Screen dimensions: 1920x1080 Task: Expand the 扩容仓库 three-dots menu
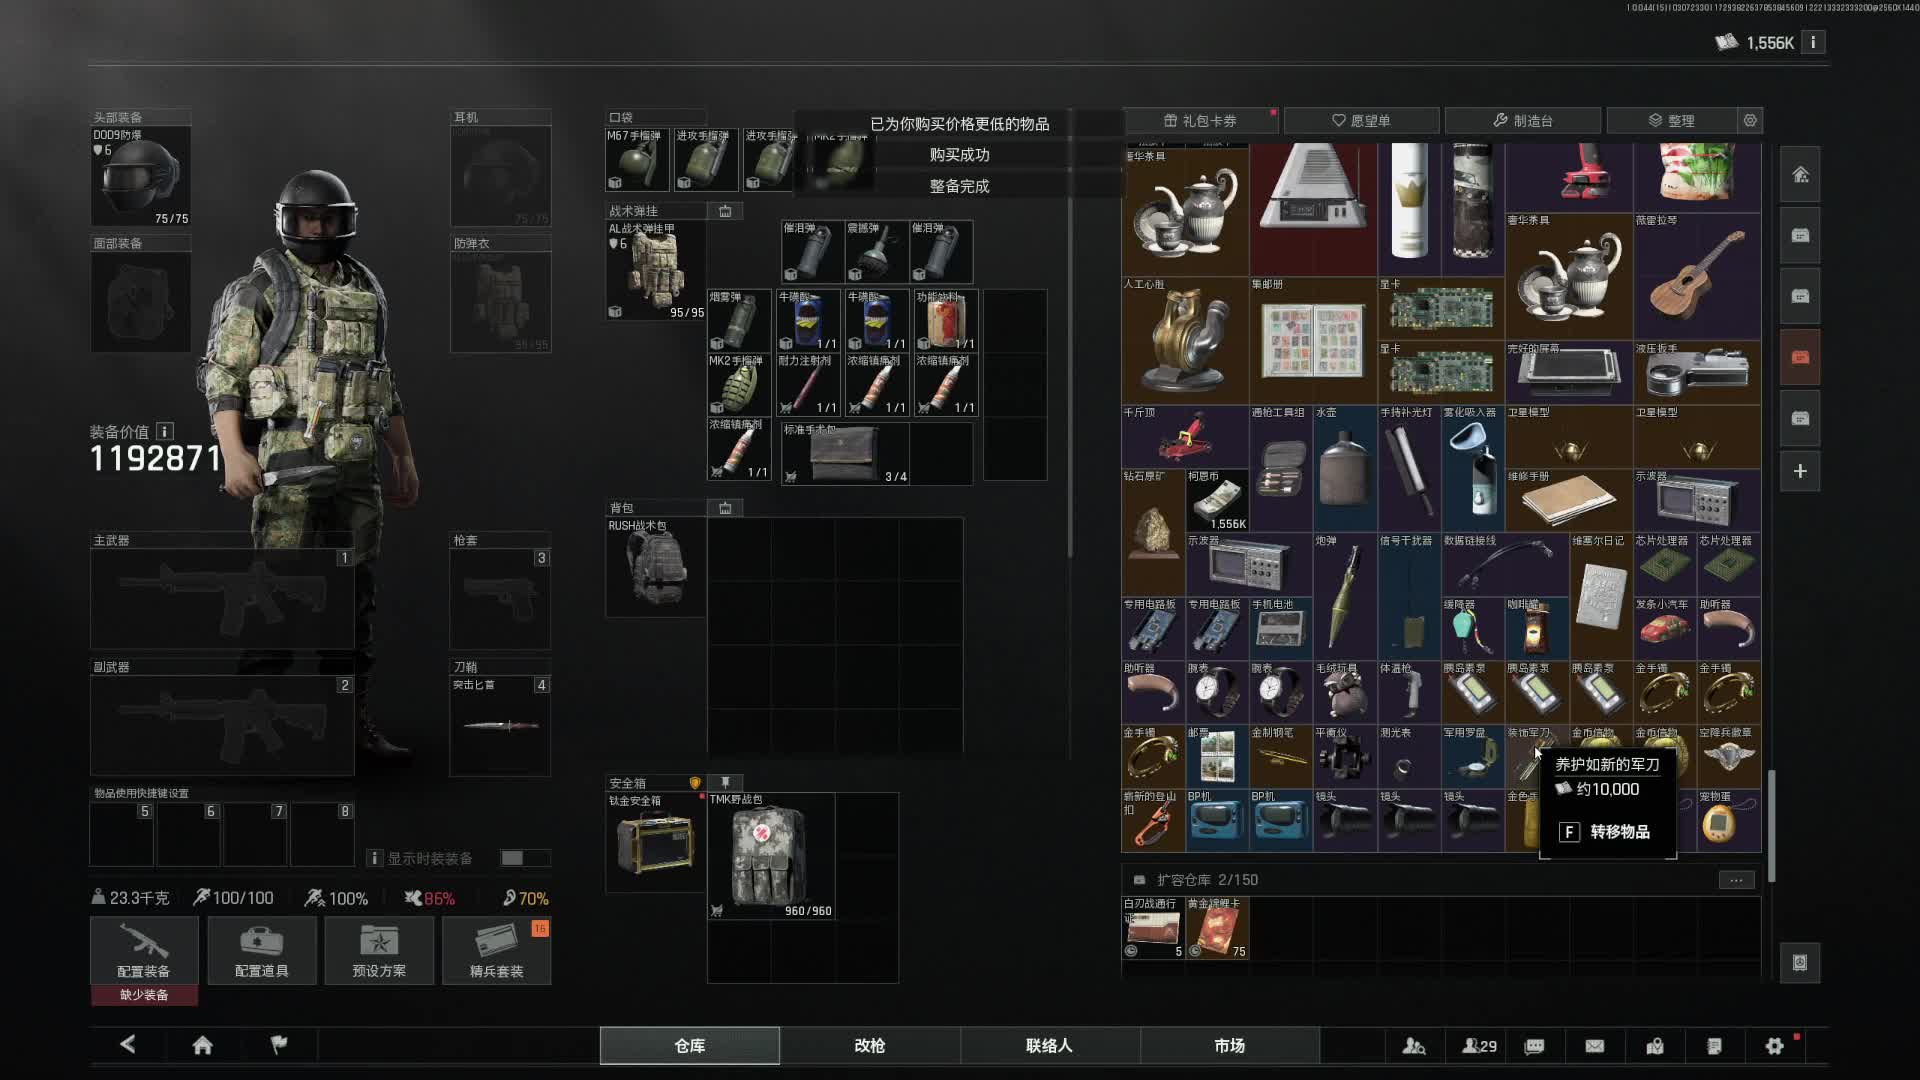[1736, 880]
